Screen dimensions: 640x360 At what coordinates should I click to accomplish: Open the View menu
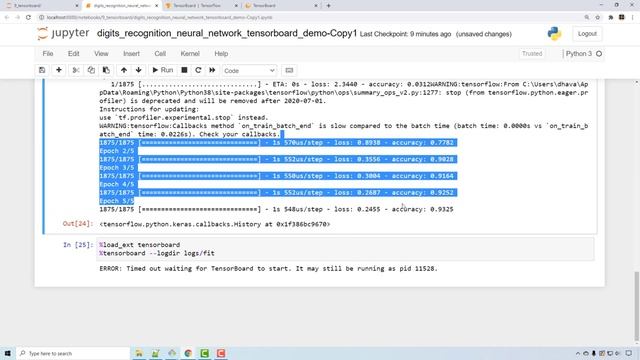point(101,54)
